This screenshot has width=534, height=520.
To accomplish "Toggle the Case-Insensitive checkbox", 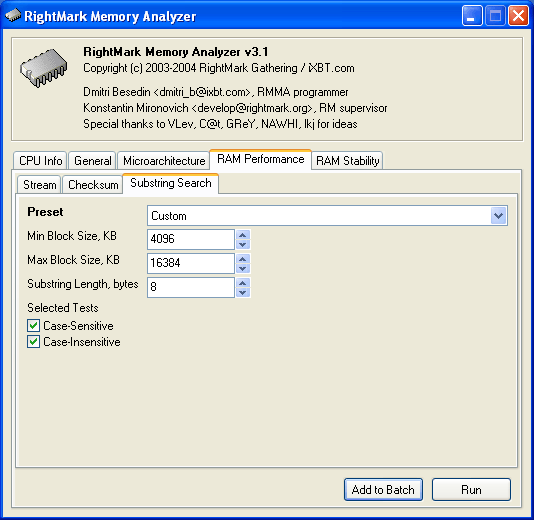I will (x=33, y=342).
